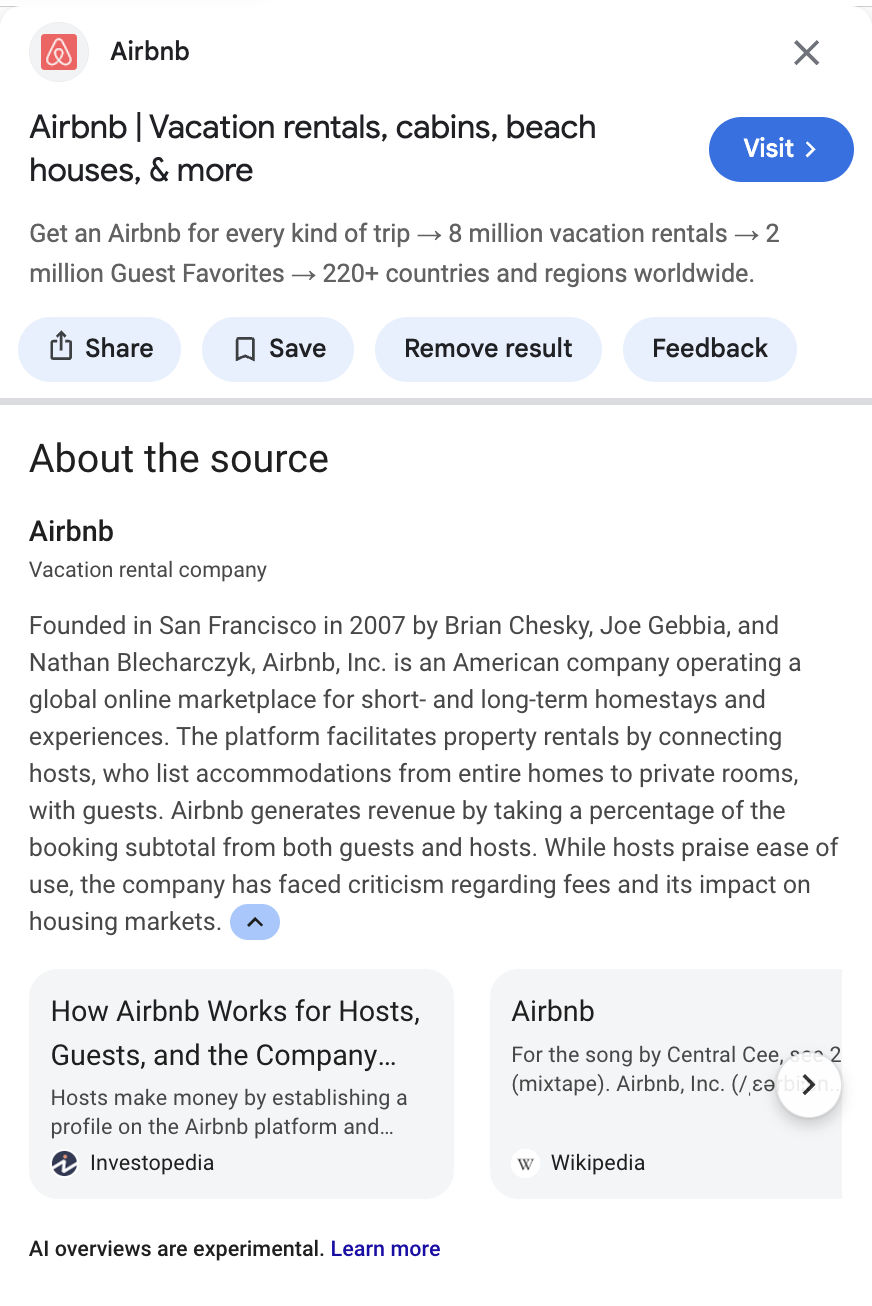Collapse the Airbnb description with the chevron
Image resolution: width=872 pixels, height=1306 pixels.
coord(255,922)
